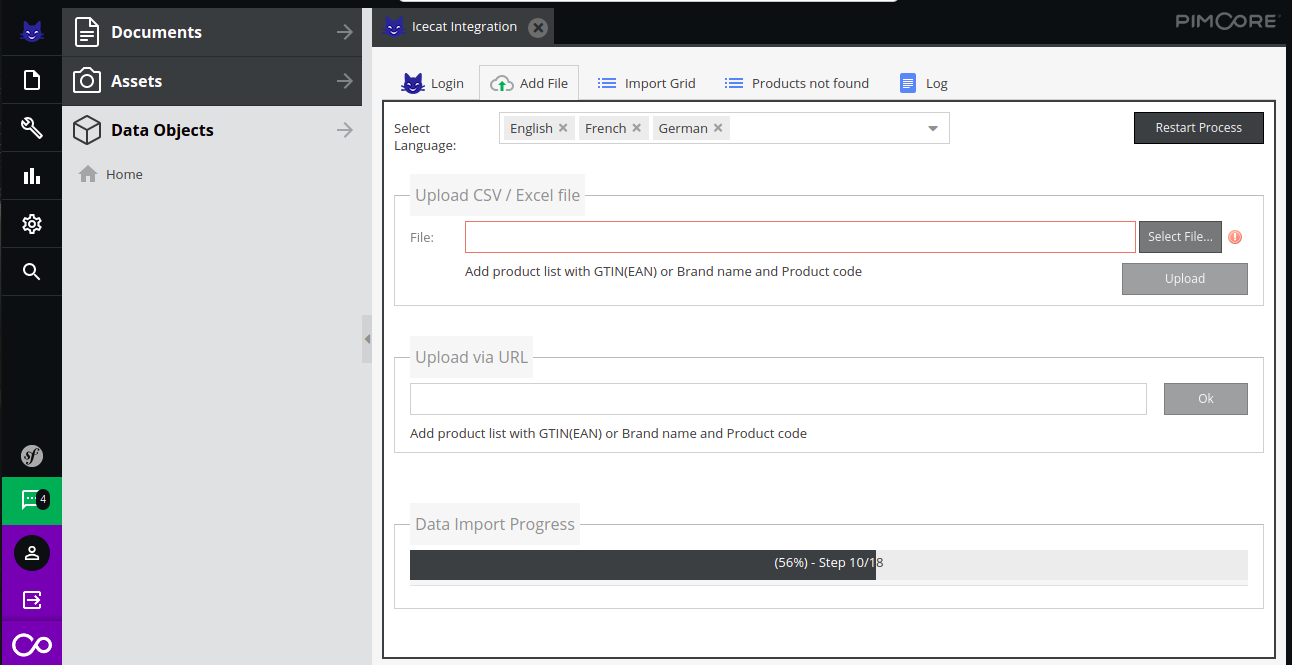Remove French language tag
The height and width of the screenshot is (665, 1292).
tap(637, 128)
